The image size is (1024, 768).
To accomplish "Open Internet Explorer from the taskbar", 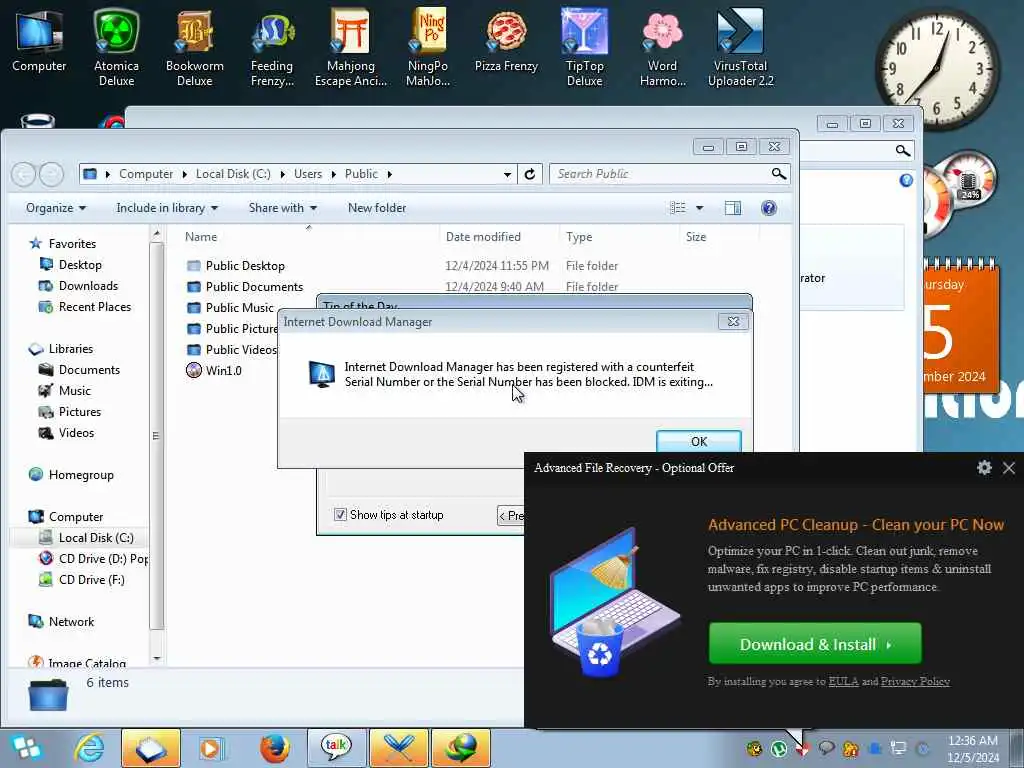I will pos(89,748).
